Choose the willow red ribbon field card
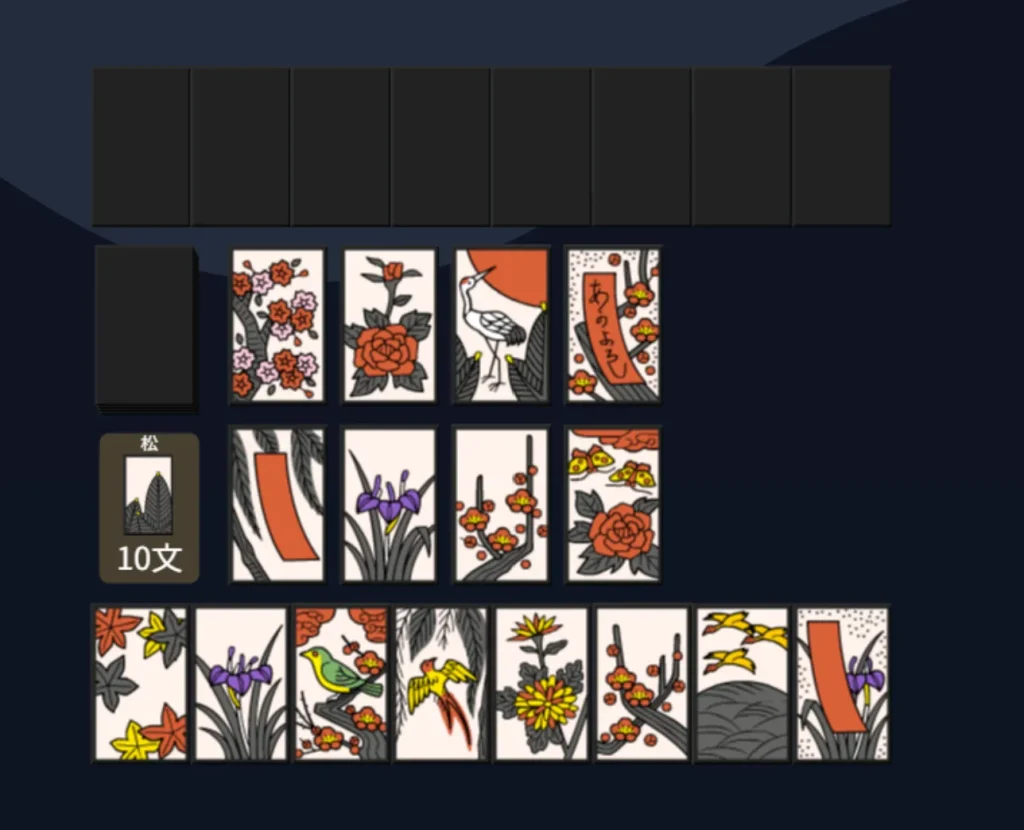 [x=278, y=504]
